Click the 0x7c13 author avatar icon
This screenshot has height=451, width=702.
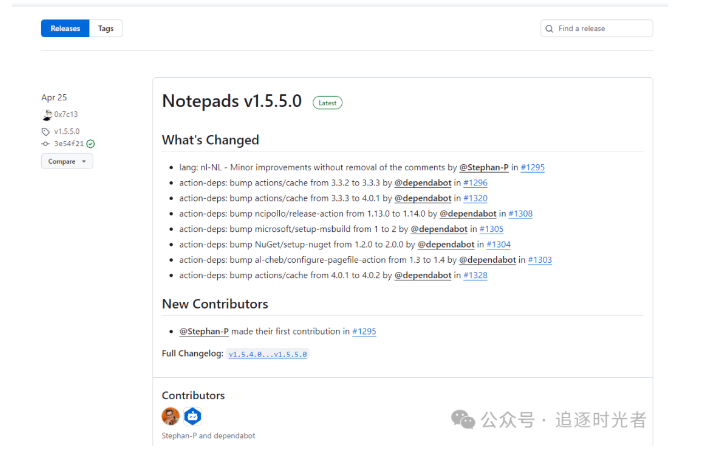coord(46,115)
